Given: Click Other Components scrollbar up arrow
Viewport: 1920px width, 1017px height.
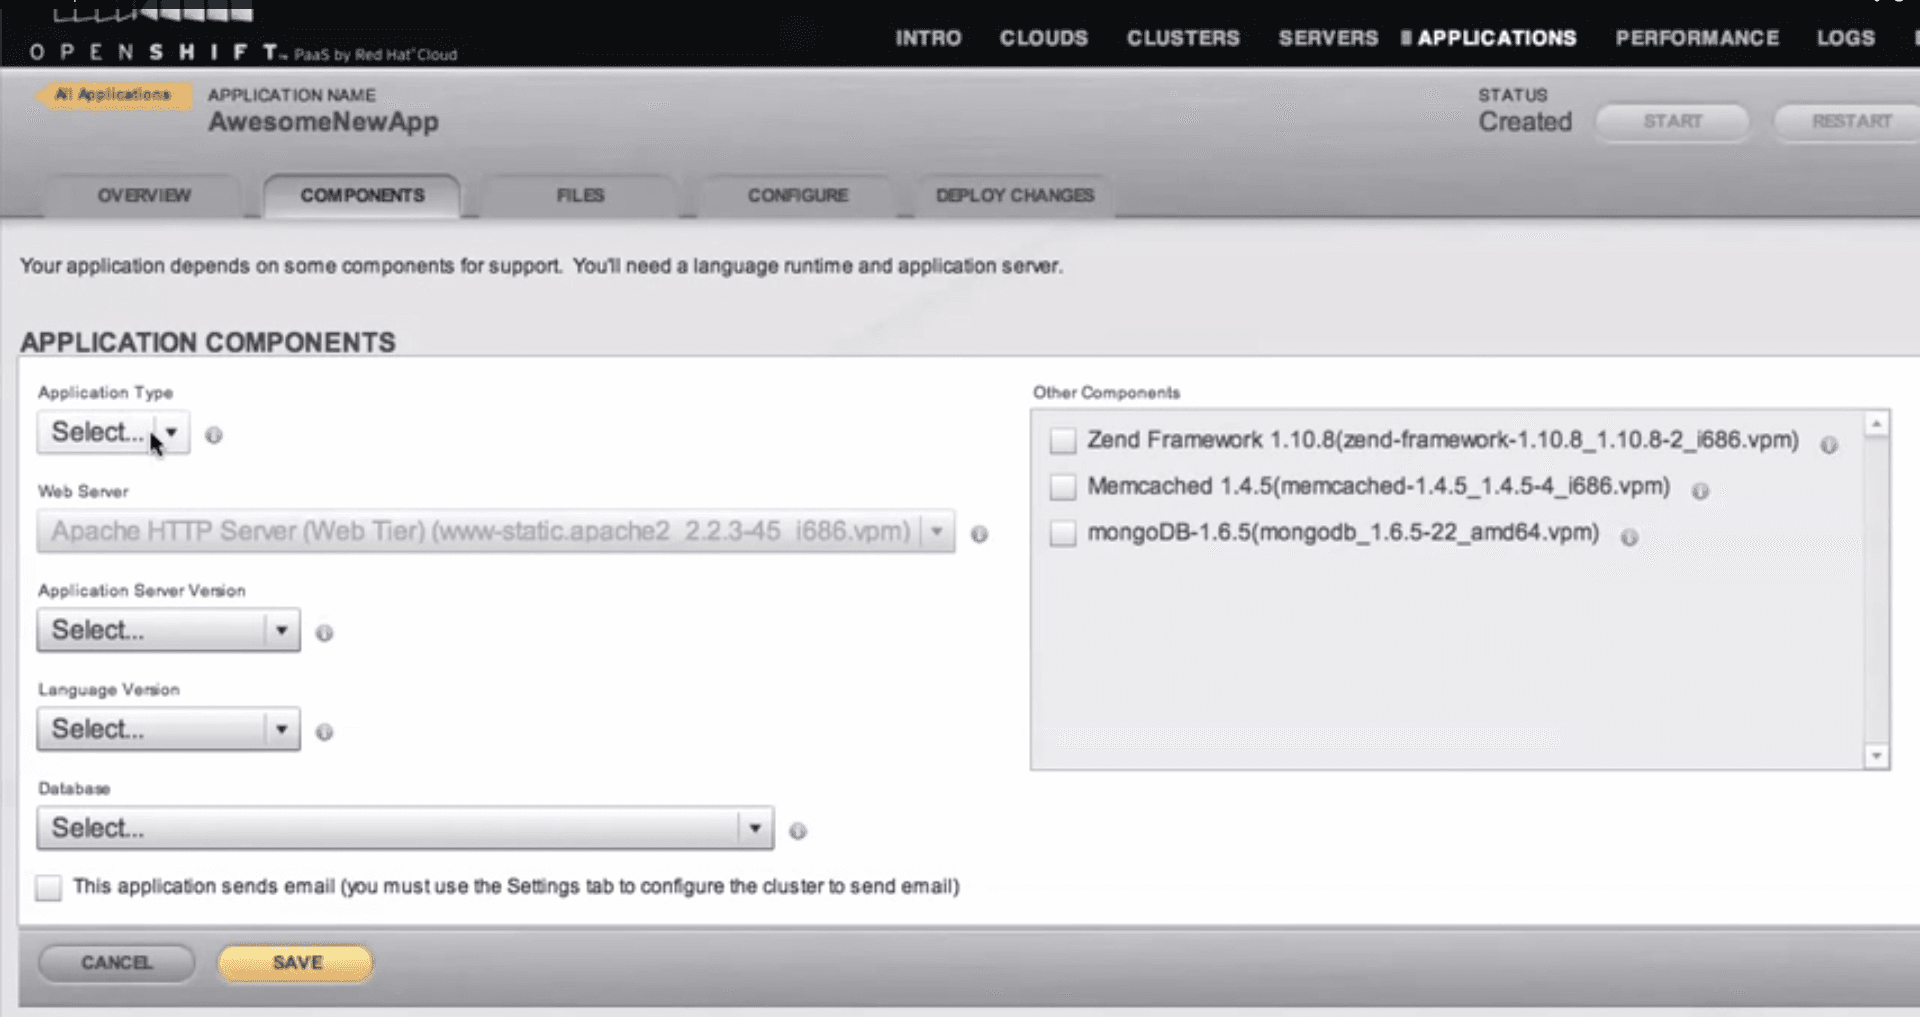Looking at the screenshot, I should [1877, 424].
